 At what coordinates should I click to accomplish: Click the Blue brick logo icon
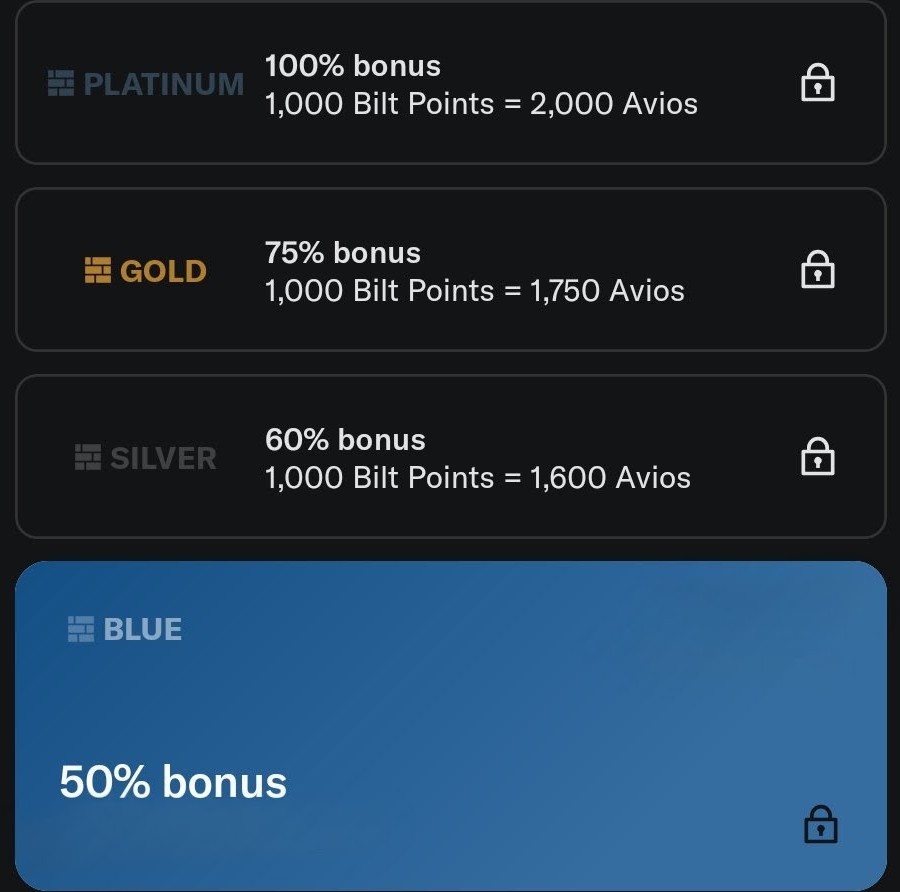pos(81,629)
